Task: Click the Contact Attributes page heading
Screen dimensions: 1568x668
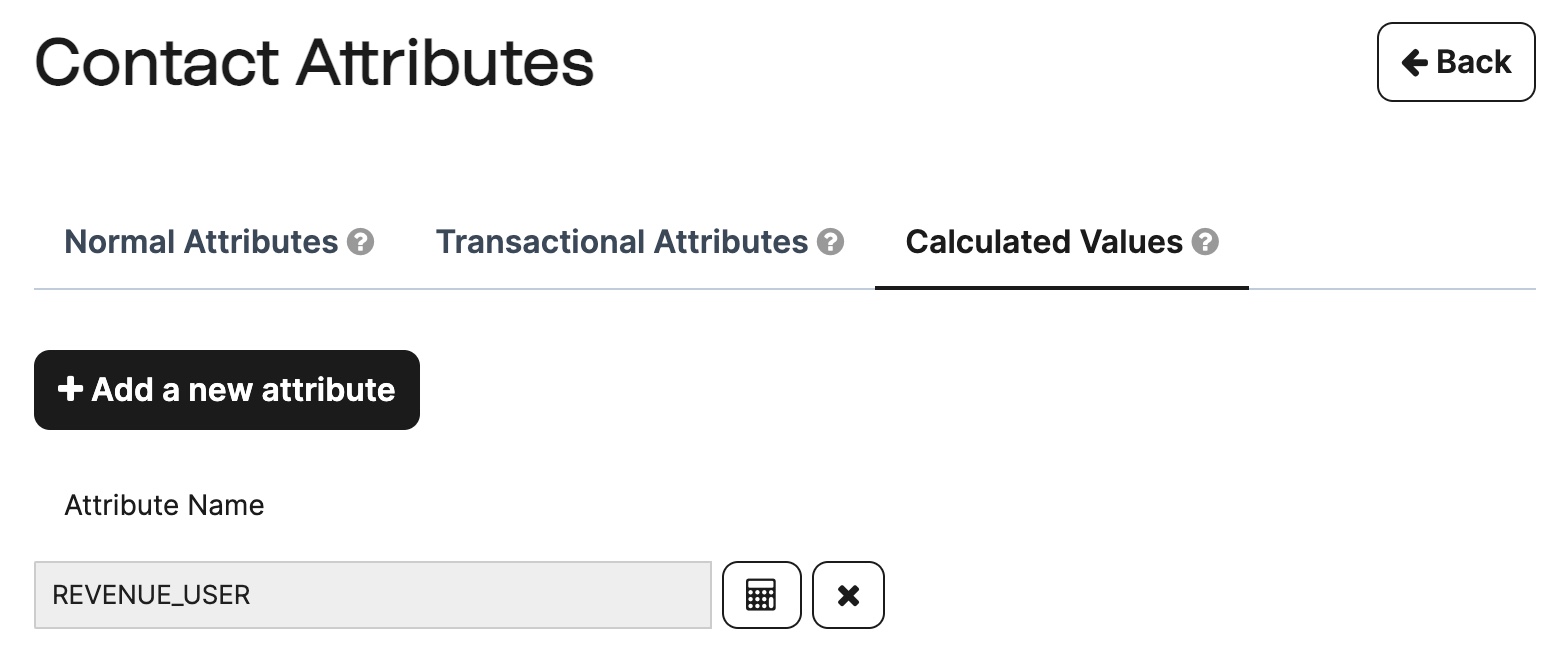Action: point(314,62)
